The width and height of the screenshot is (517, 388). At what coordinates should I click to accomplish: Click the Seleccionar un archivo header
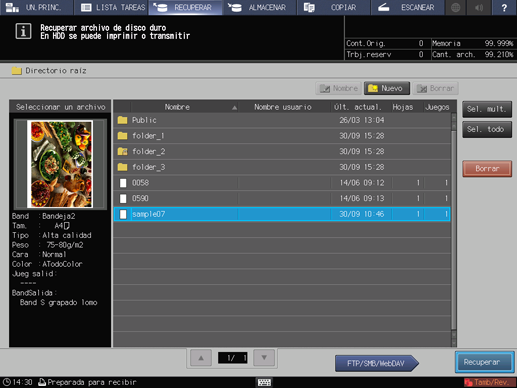[60, 107]
